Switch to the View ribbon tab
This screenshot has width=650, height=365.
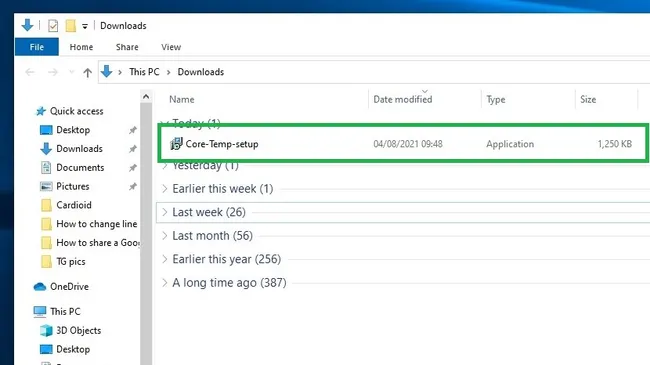click(171, 47)
